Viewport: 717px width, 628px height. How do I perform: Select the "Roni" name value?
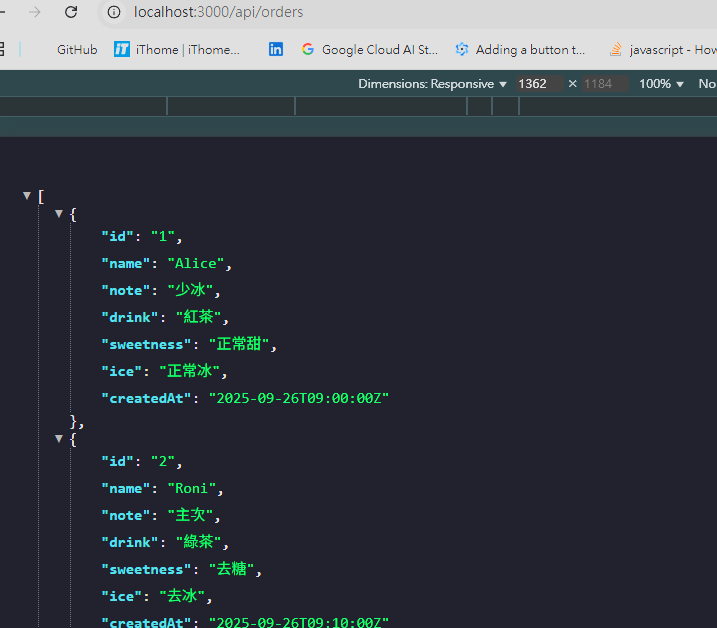tap(192, 488)
